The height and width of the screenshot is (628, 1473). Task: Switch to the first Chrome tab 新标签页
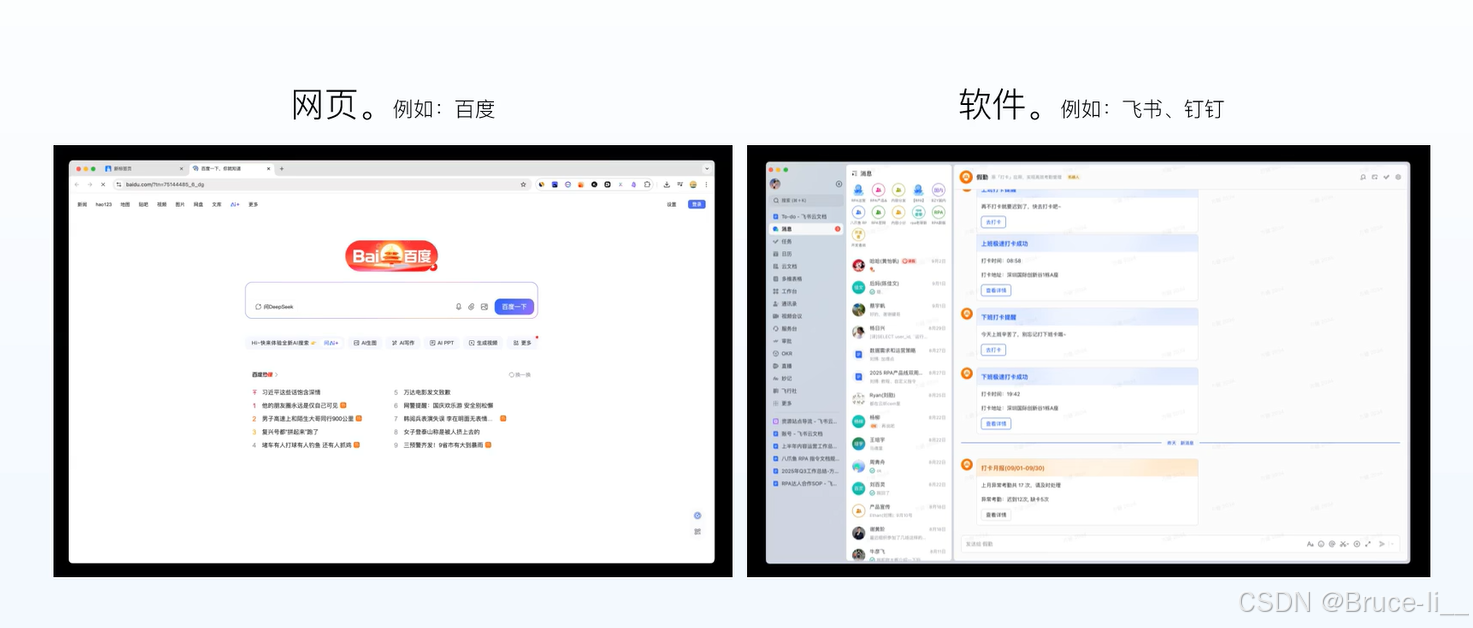point(144,168)
